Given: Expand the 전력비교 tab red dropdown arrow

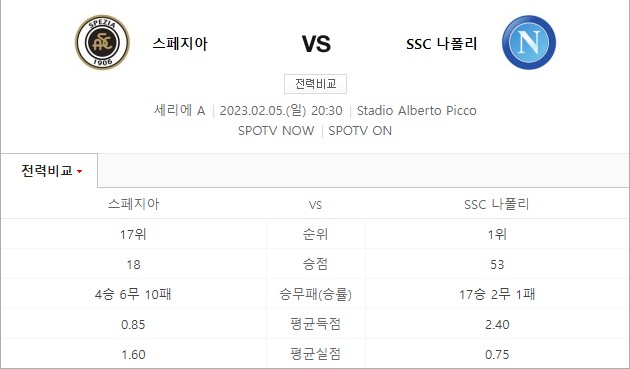Looking at the screenshot, I should coord(80,172).
